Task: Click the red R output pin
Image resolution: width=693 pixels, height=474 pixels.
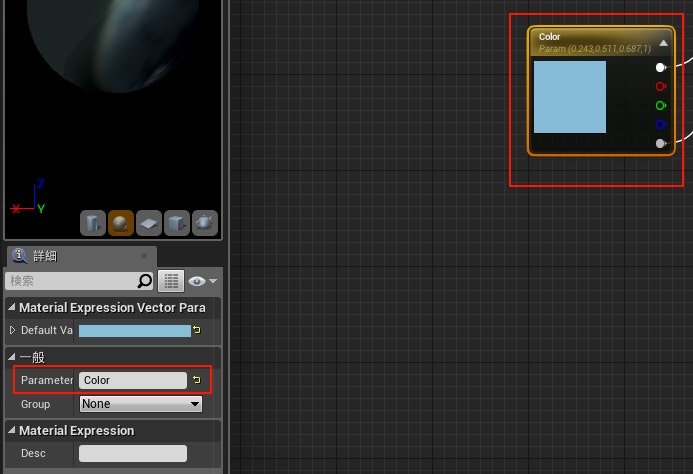Action: coord(661,86)
